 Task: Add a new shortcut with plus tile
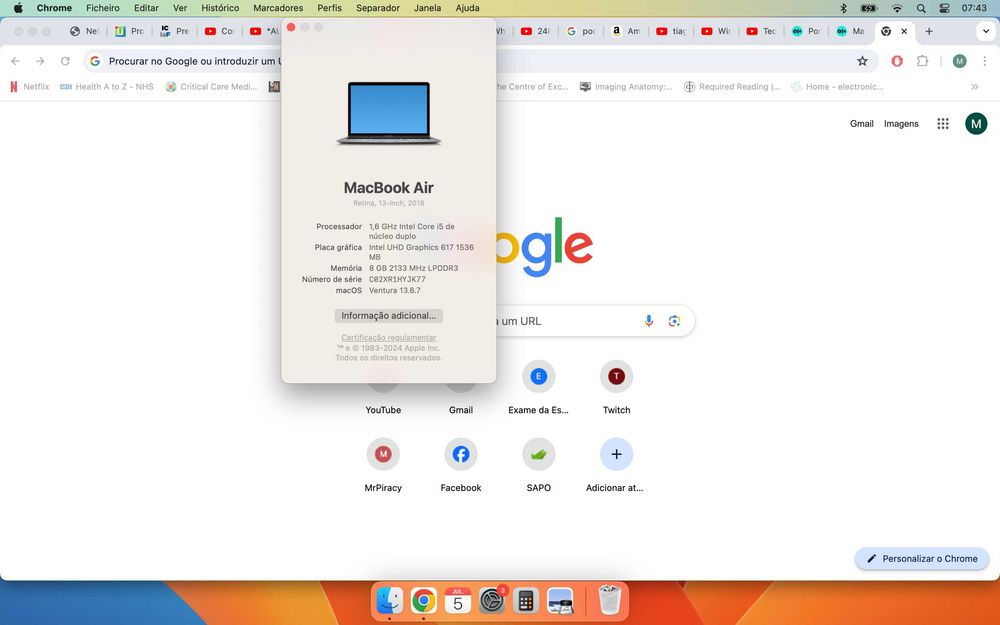click(x=616, y=466)
